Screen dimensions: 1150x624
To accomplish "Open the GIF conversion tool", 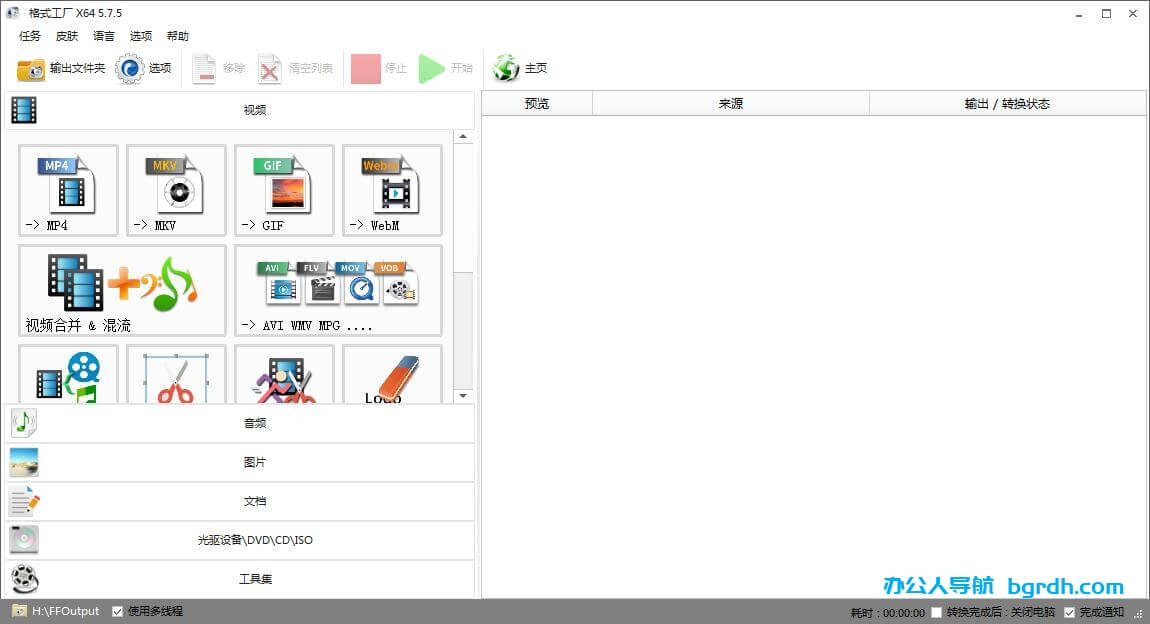I will 284,189.
